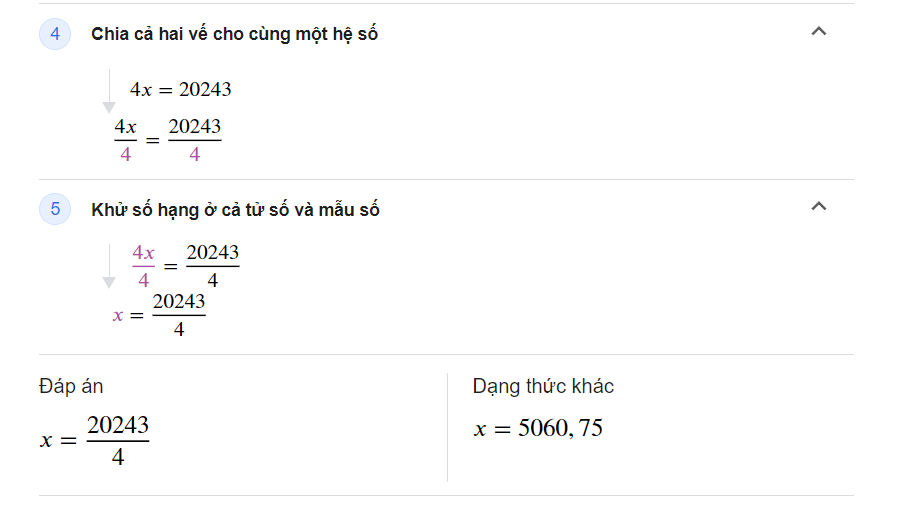The width and height of the screenshot is (897, 514).
Task: Select heading "Khử số hạng ở cả tử số và mẫu số"
Action: tap(235, 210)
